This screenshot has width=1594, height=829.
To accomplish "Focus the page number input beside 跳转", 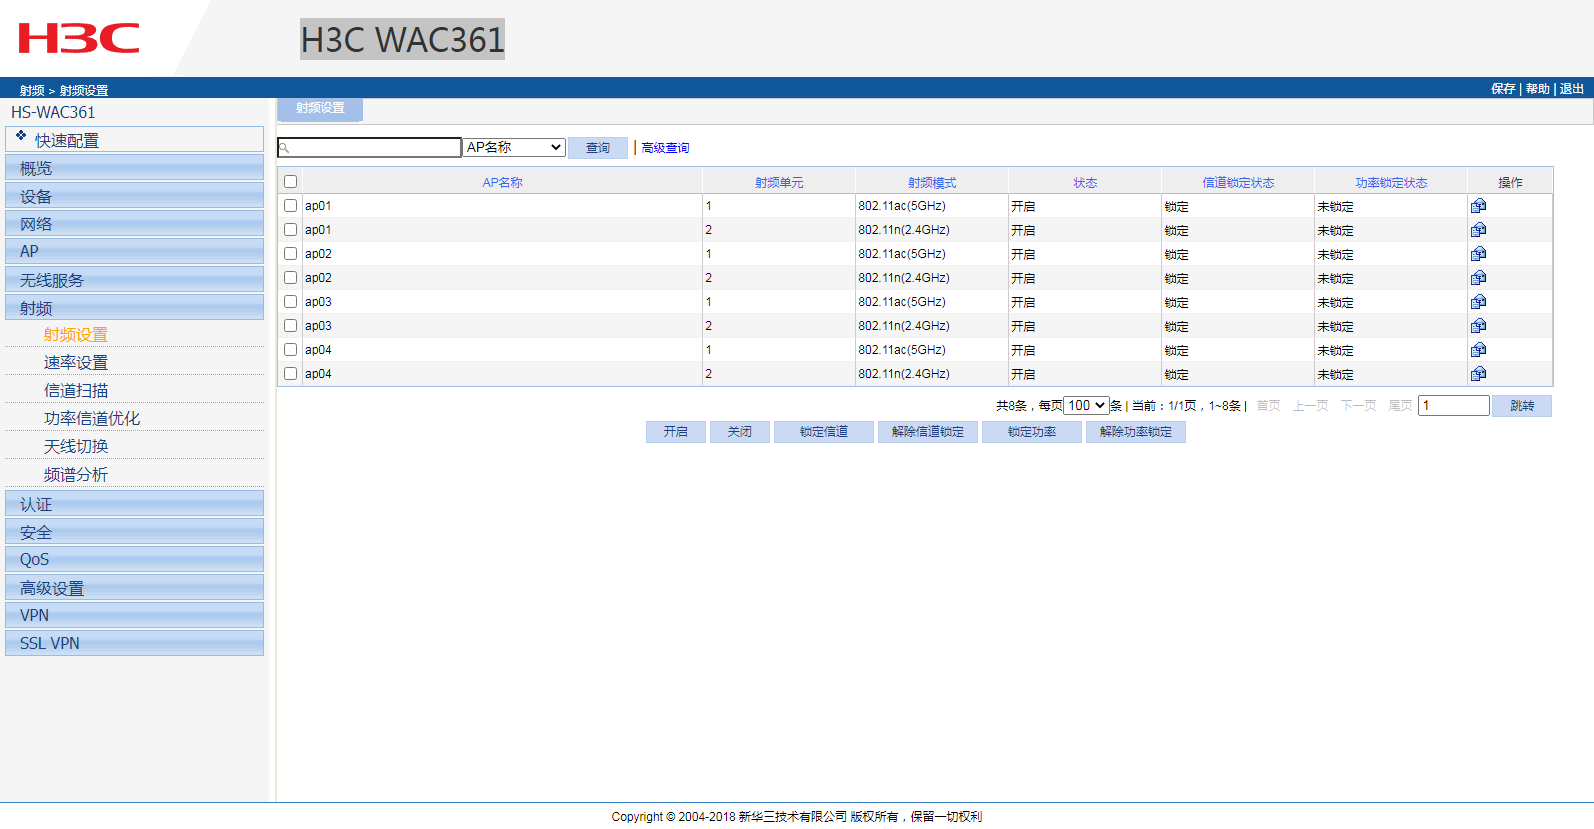I will (1454, 406).
